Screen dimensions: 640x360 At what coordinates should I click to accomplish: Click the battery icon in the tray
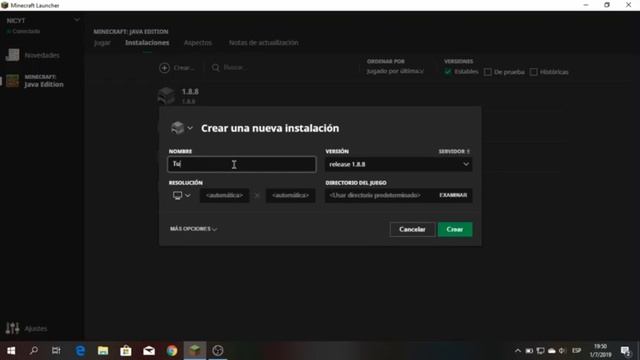[529, 351]
